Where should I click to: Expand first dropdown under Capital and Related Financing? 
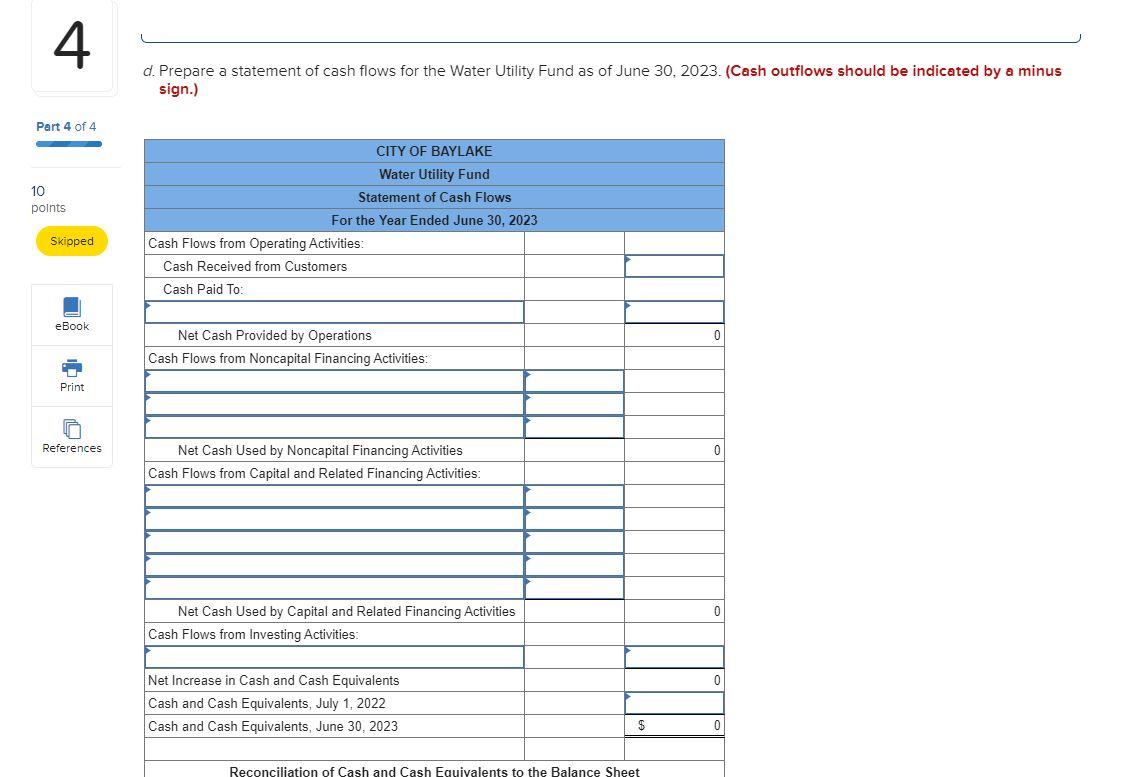point(334,496)
